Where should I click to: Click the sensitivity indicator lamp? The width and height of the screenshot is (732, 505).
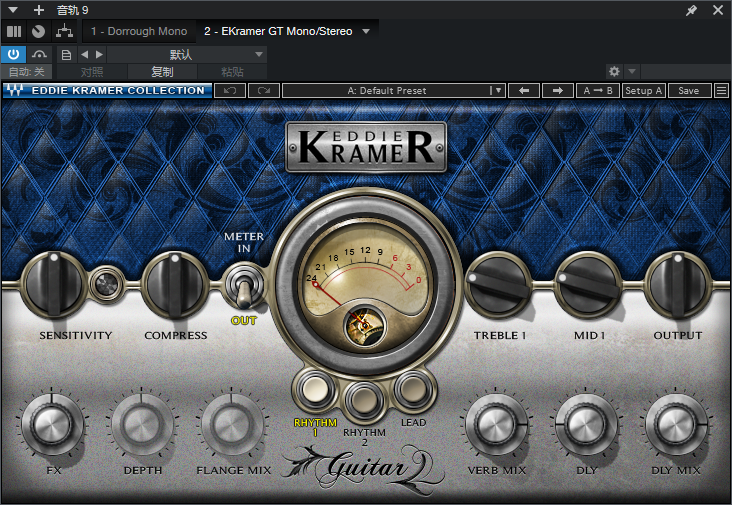click(x=106, y=284)
